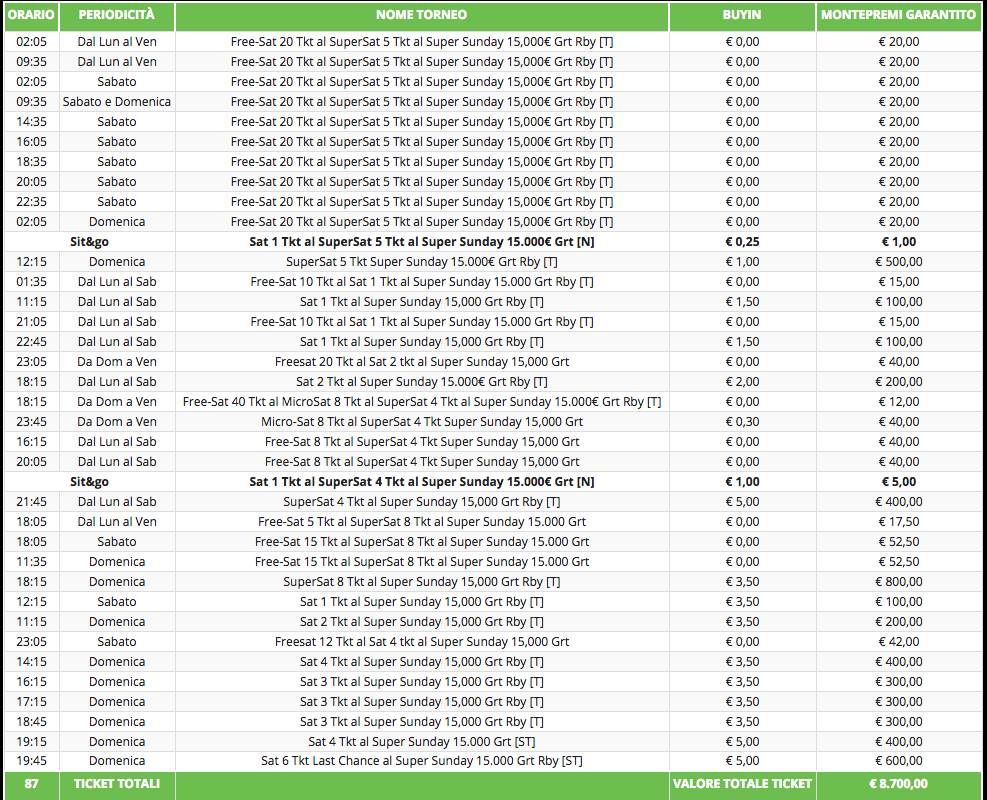Click 'Freesat 12 Tkt al Sat 4 tkt' tournament name
The height and width of the screenshot is (800, 987).
tap(422, 642)
